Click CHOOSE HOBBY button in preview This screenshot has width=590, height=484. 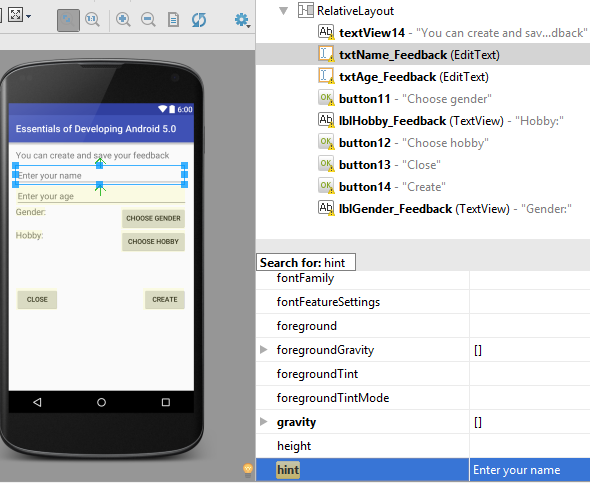pyautogui.click(x=153, y=242)
